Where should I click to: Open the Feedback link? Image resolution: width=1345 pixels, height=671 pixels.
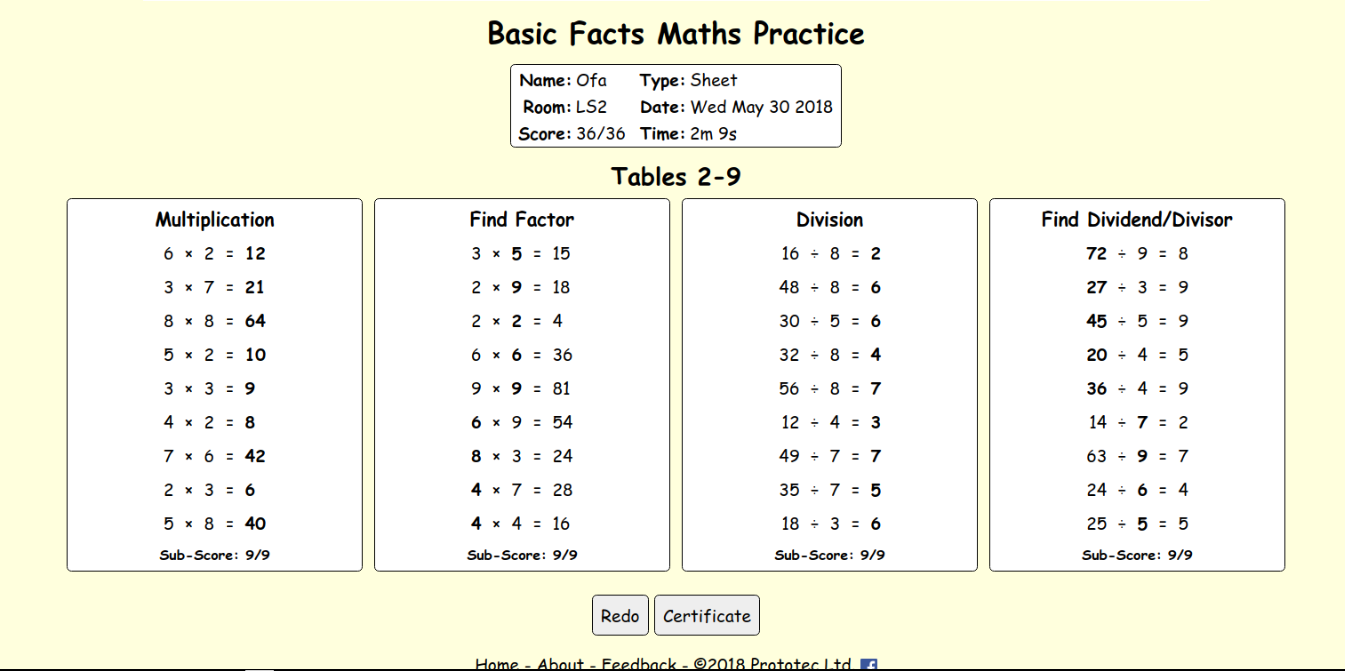[x=636, y=663]
